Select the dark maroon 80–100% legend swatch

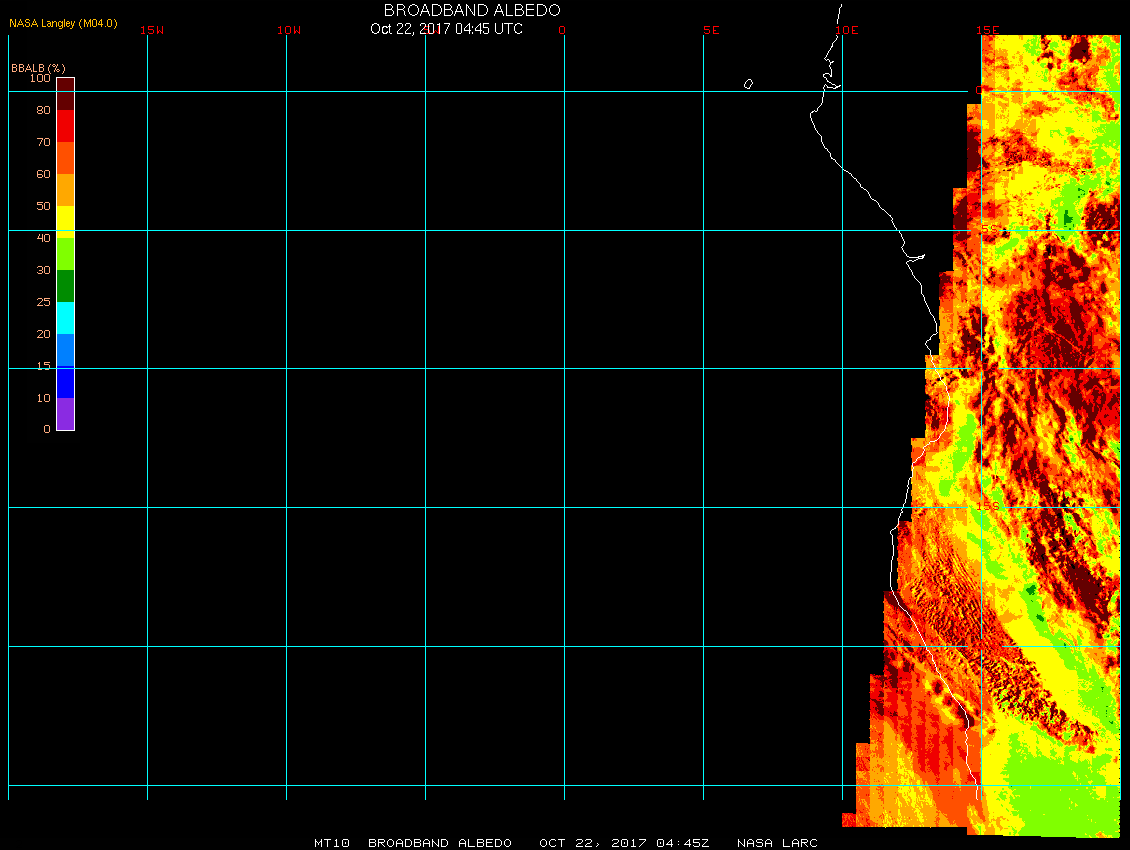65,94
